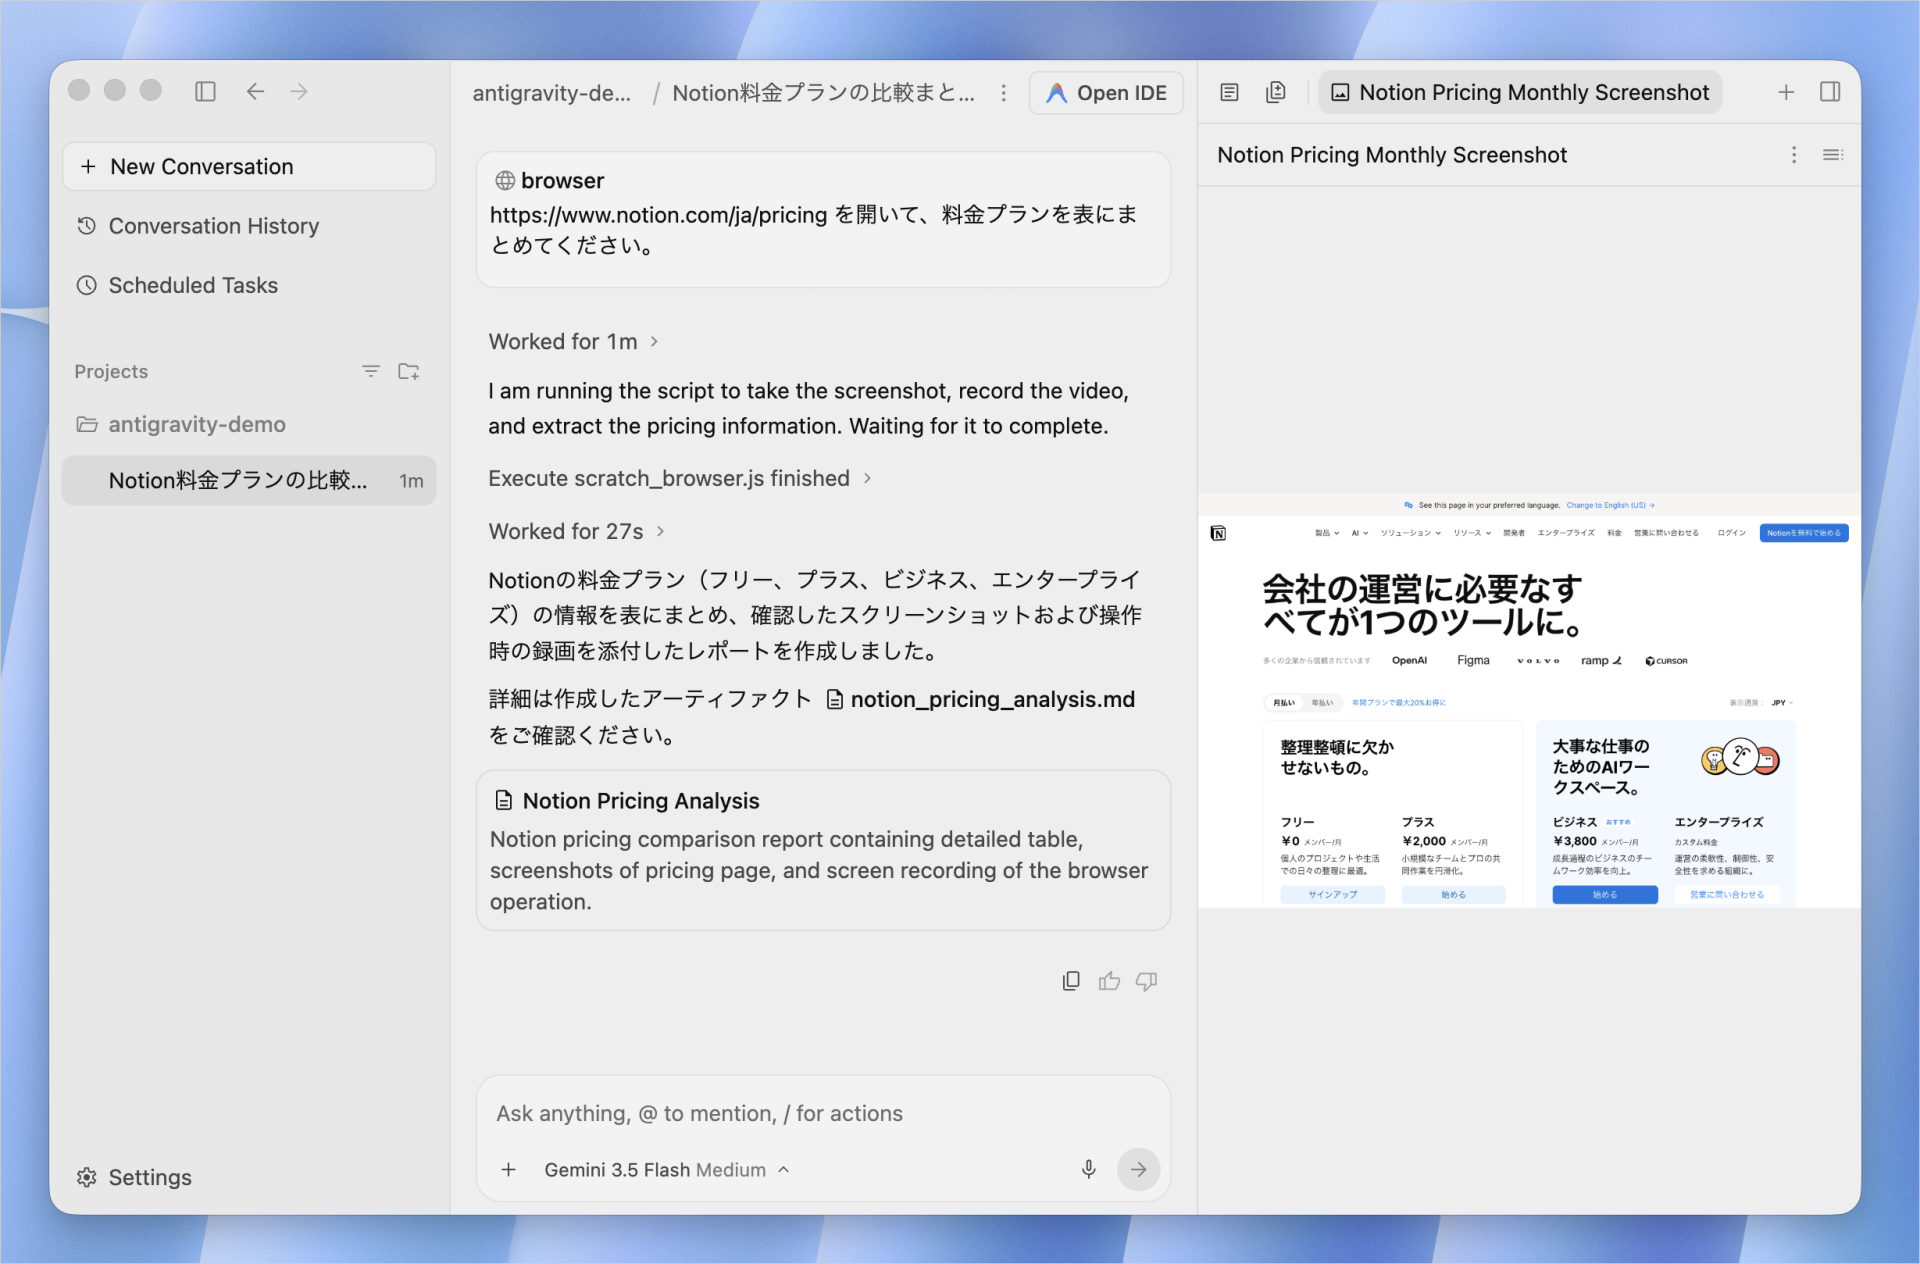This screenshot has width=1920, height=1264.
Task: Click the Notion pricing screenshot image
Action: [x=1529, y=701]
